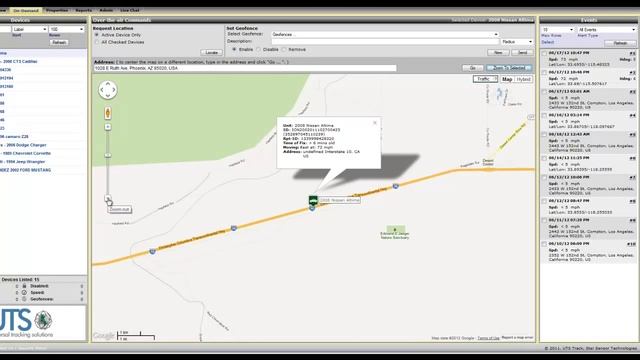Close the vehicle info popup bubble
Image resolution: width=640 pixels, height=360 pixels.
pos(375,123)
